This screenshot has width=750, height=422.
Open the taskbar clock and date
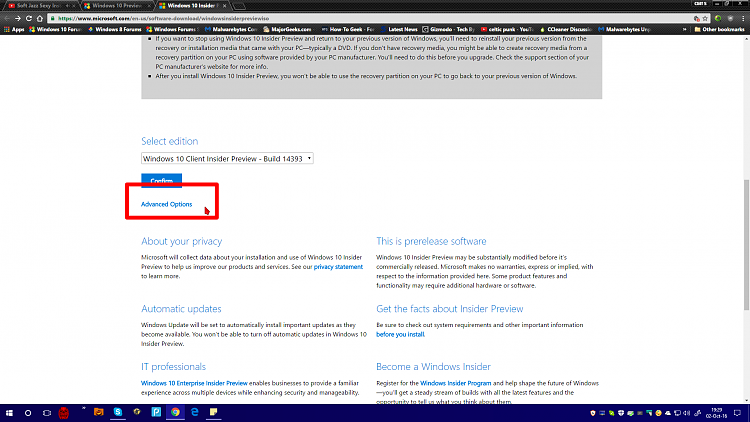(717, 413)
